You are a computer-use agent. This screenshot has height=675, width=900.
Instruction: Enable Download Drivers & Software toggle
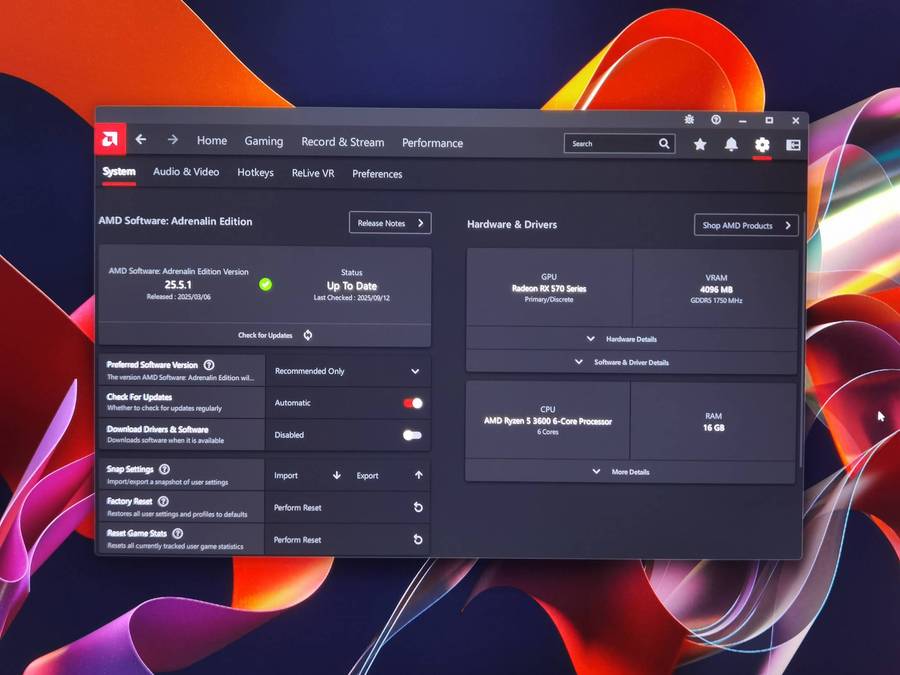click(x=411, y=435)
